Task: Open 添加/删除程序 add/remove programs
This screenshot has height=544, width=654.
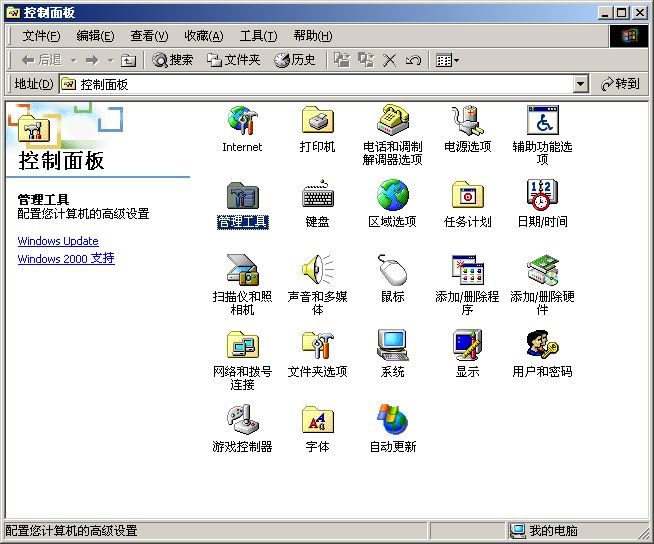Action: (x=467, y=271)
